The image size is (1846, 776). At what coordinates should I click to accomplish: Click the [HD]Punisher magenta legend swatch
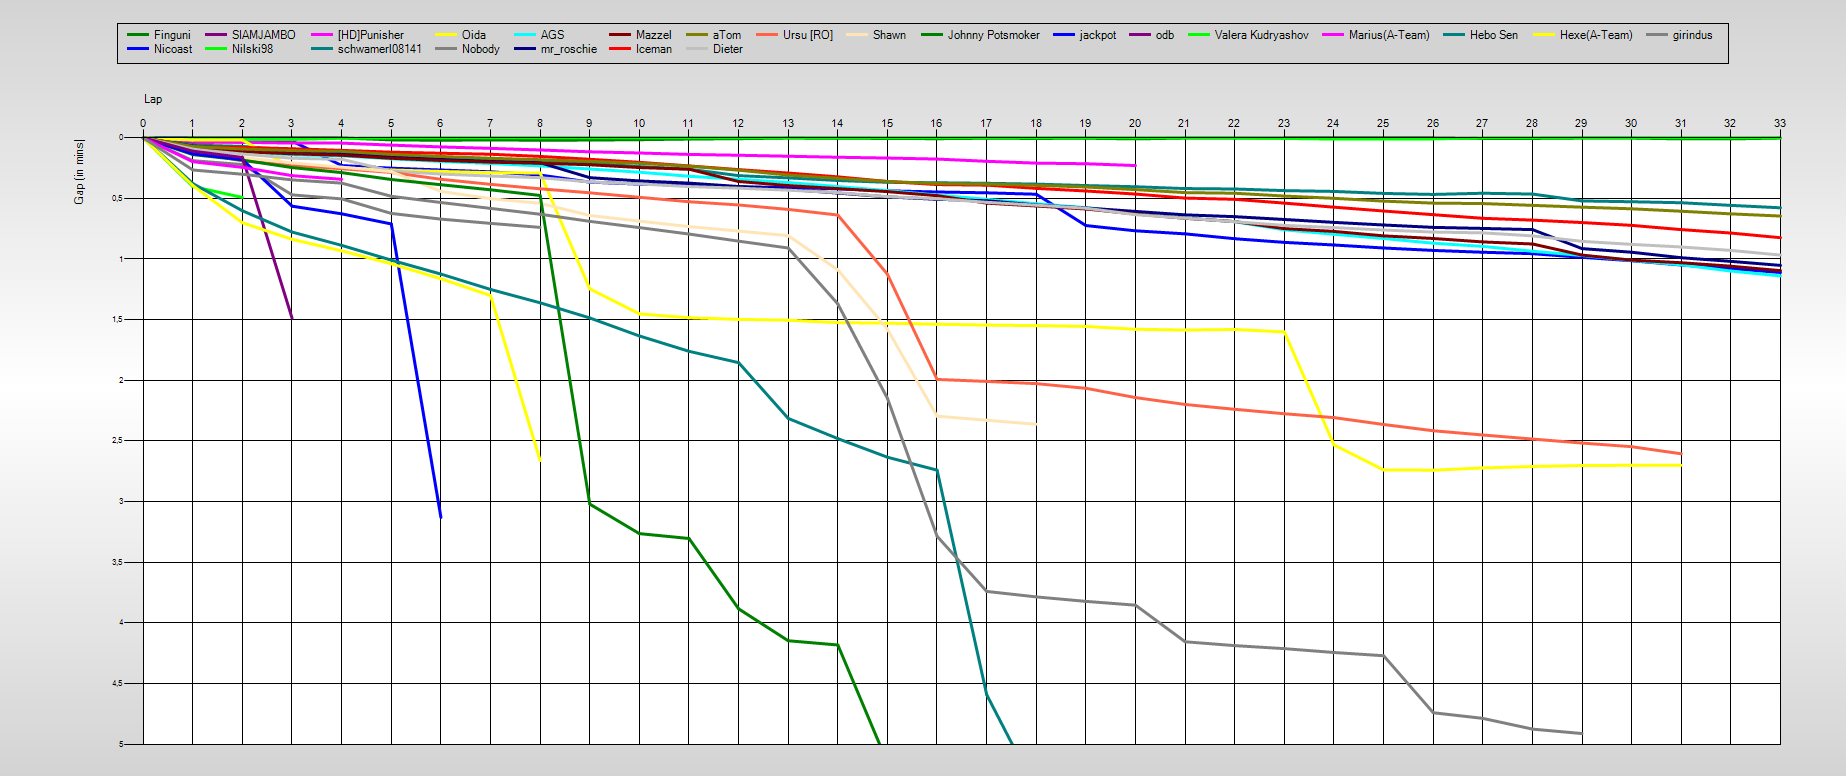click(x=322, y=35)
